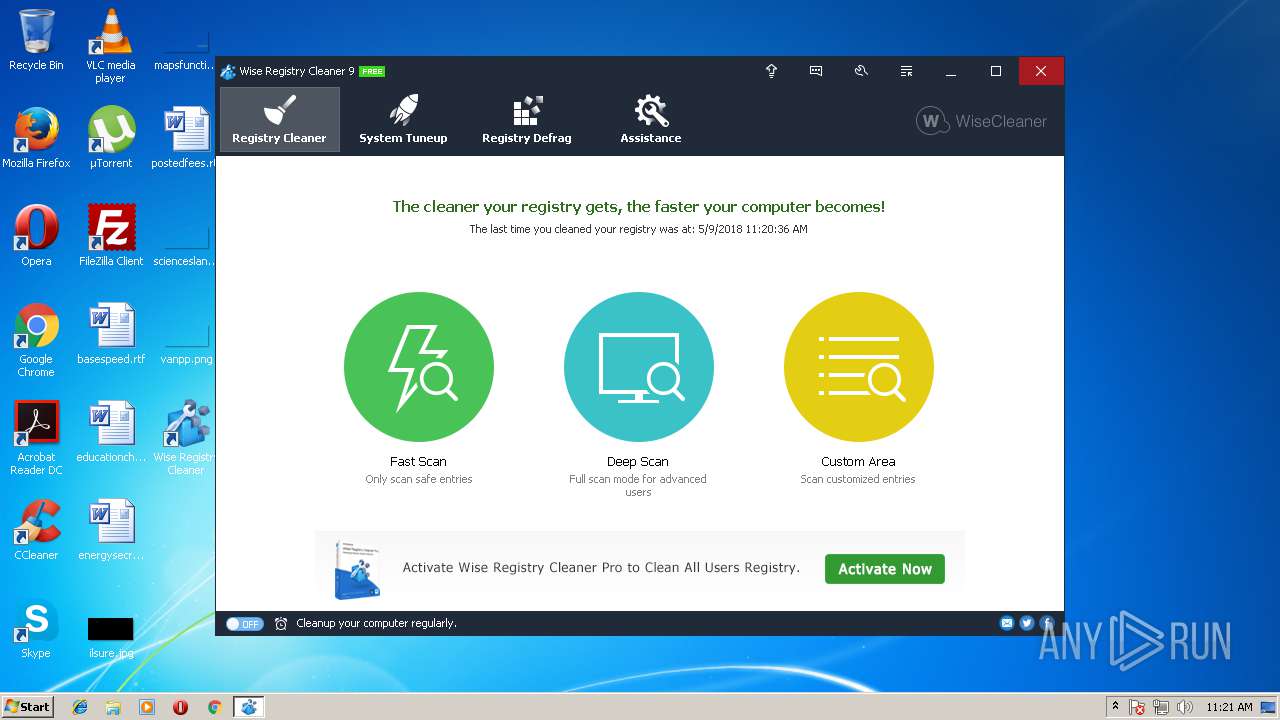Image resolution: width=1280 pixels, height=720 pixels.
Task: Click the upgrade arrow icon in title bar
Action: [x=771, y=71]
